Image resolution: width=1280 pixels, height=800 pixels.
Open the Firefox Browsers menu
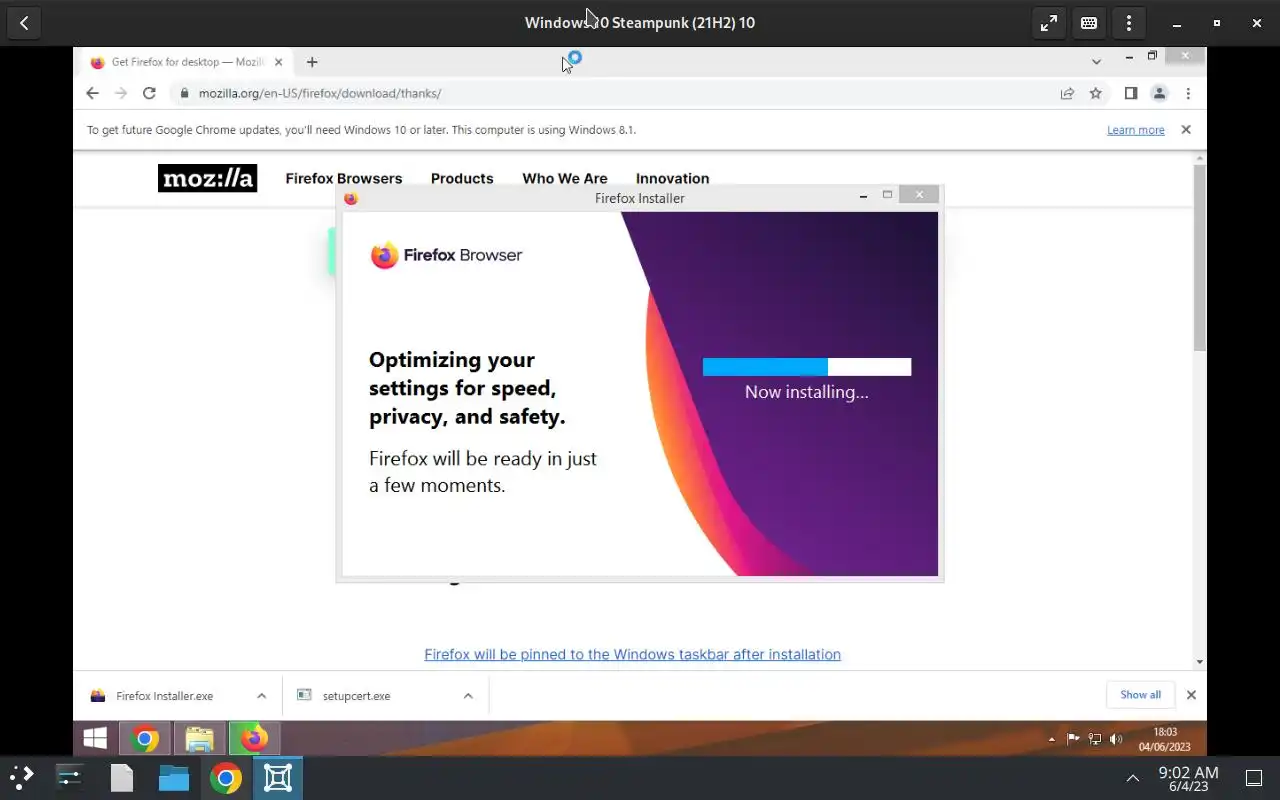(344, 178)
